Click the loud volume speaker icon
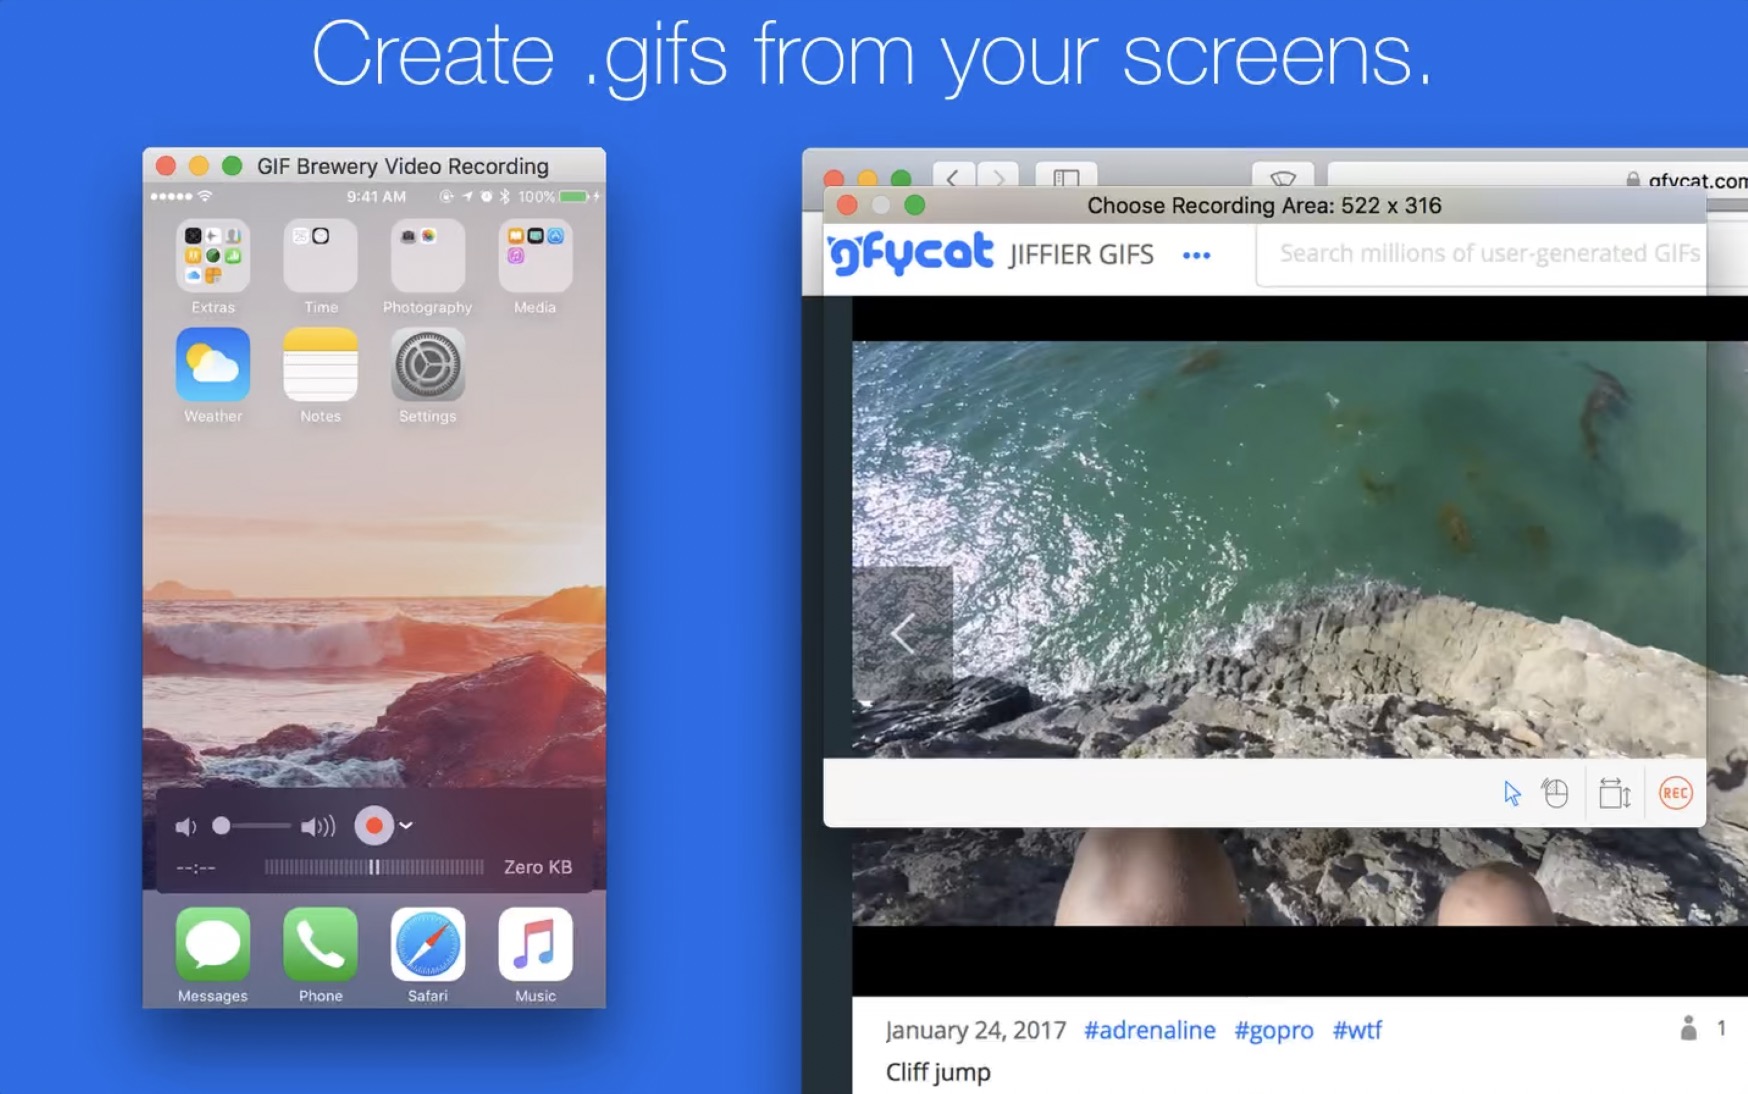The height and width of the screenshot is (1094, 1748). 318,827
